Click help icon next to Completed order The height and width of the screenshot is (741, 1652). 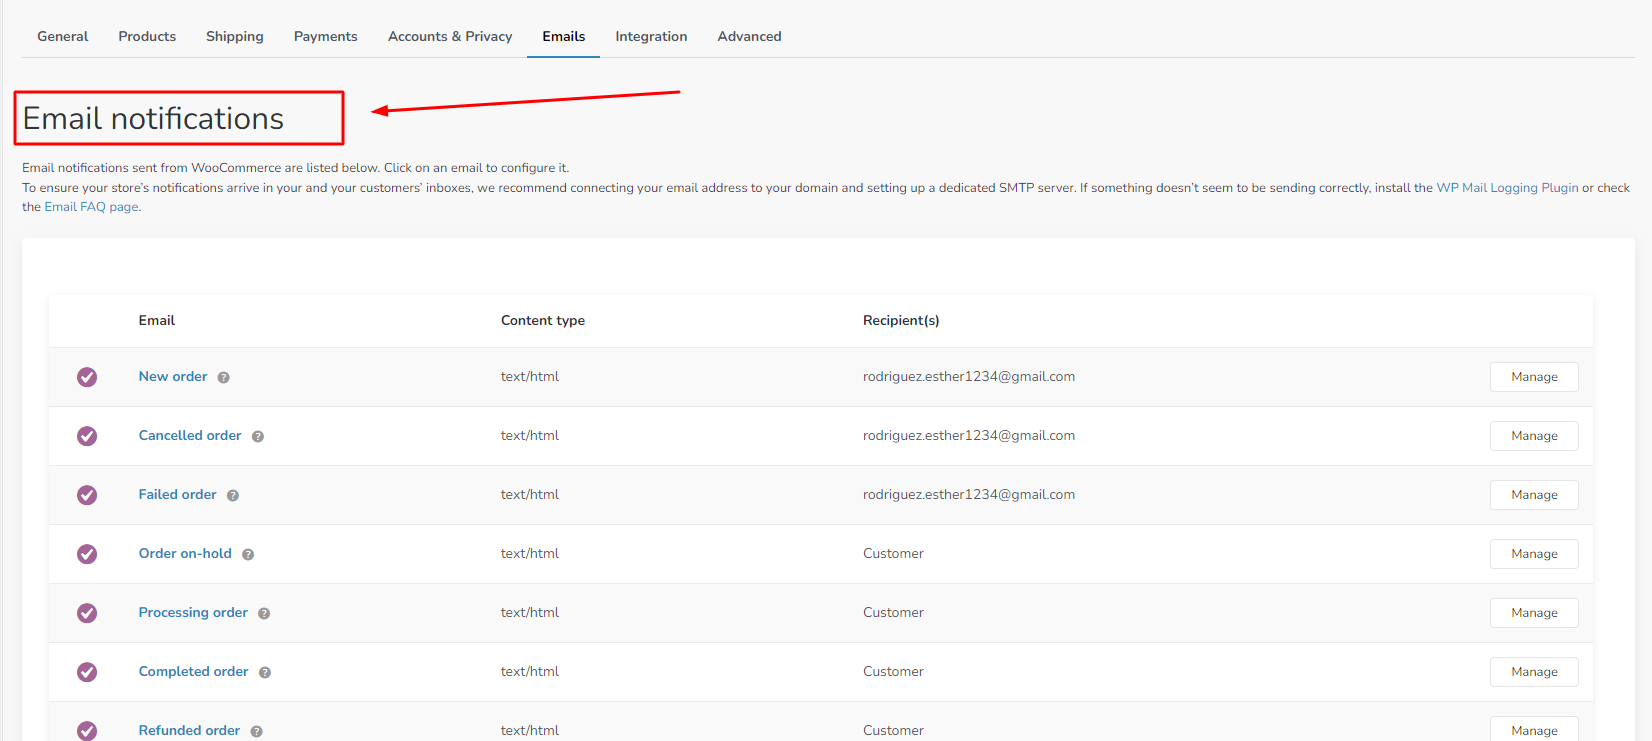point(265,673)
